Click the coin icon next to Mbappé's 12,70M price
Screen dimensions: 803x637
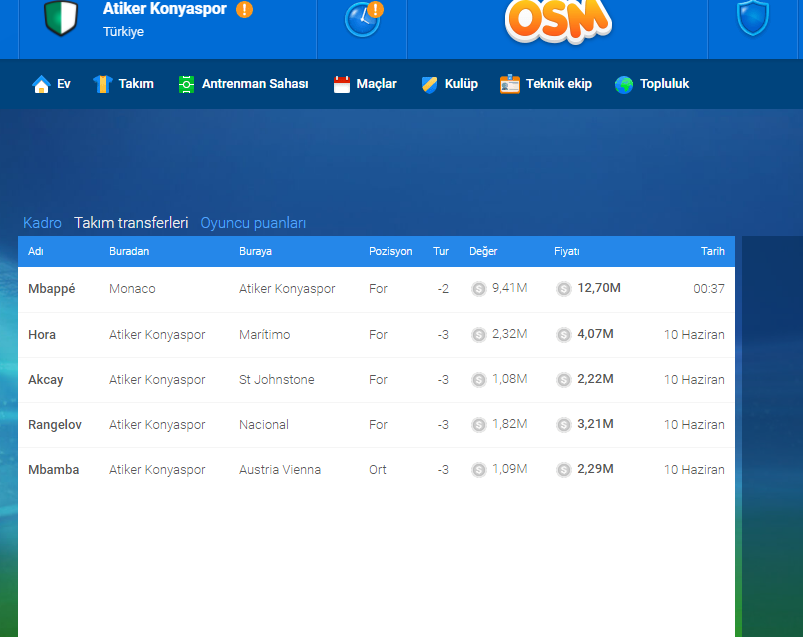564,289
